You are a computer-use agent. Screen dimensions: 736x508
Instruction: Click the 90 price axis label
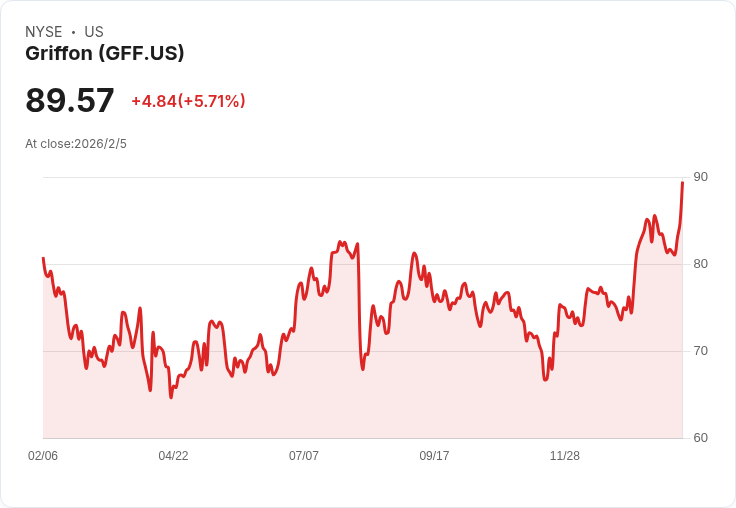coord(700,177)
